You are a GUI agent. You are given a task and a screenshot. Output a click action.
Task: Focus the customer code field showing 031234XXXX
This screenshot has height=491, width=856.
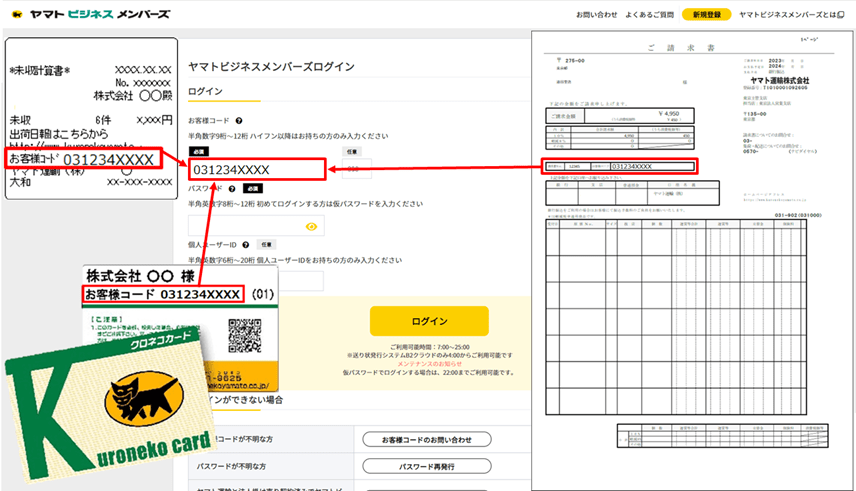pyautogui.click(x=257, y=169)
